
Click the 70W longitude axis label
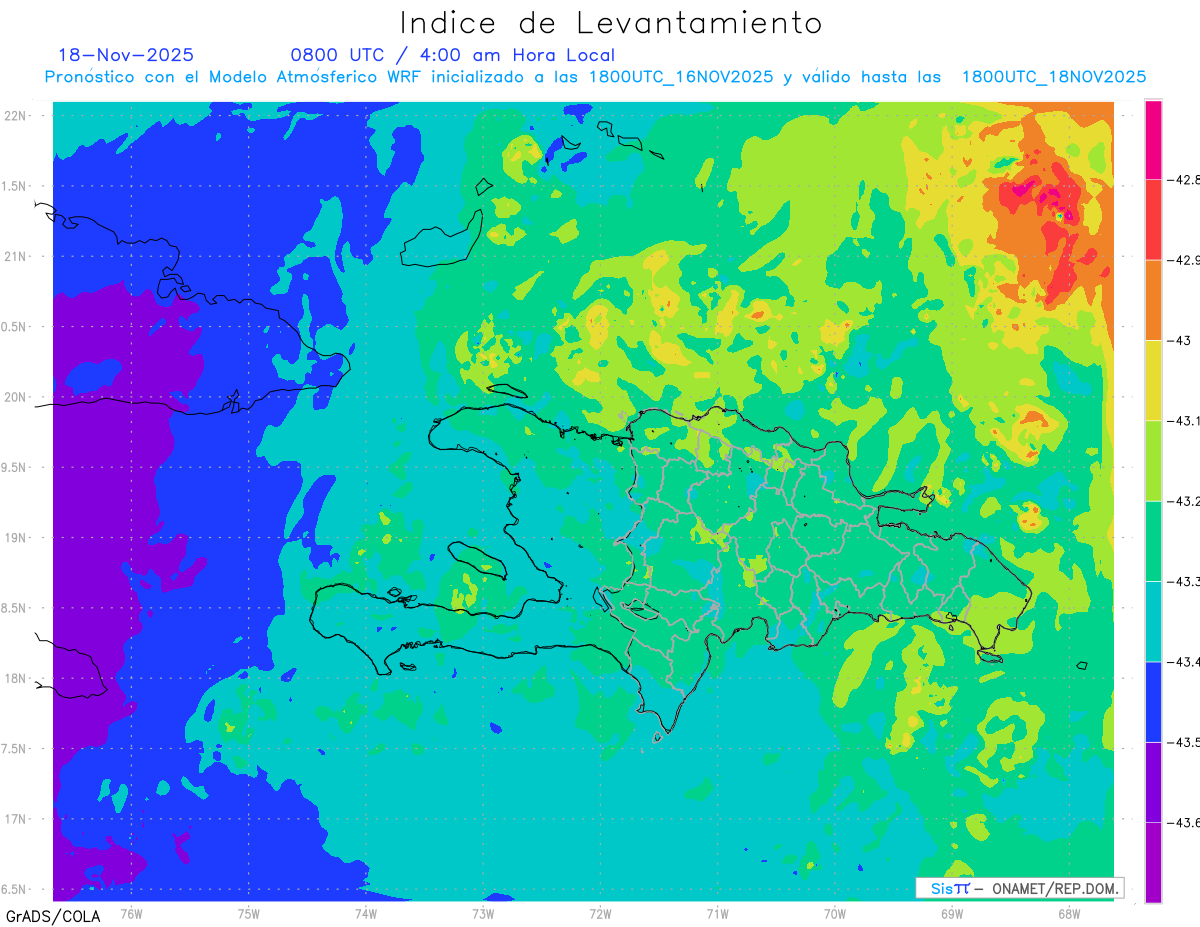(834, 913)
